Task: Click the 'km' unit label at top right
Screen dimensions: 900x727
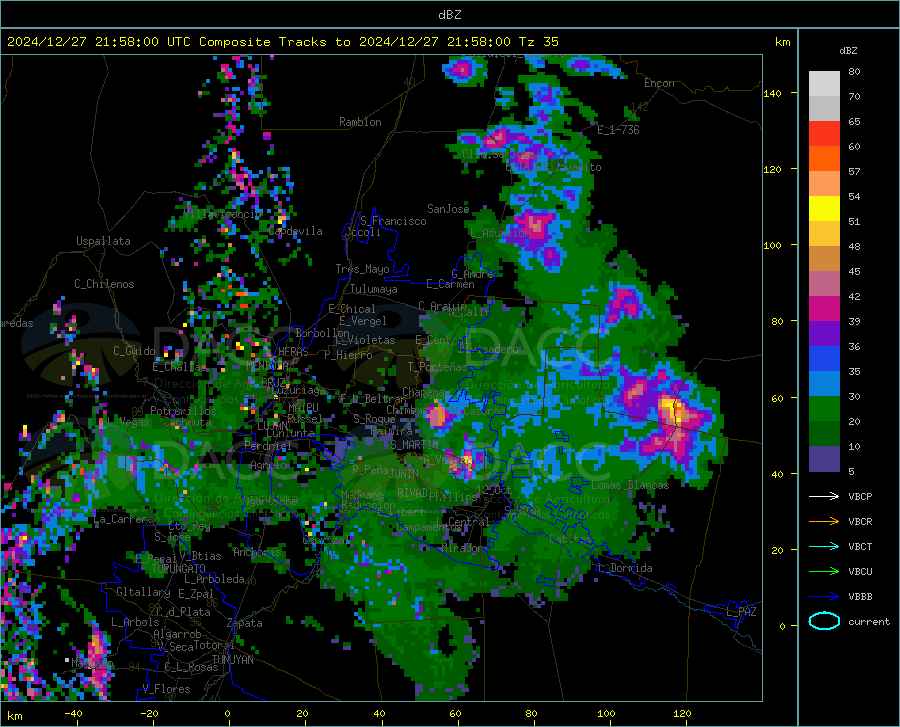Action: pyautogui.click(x=782, y=42)
